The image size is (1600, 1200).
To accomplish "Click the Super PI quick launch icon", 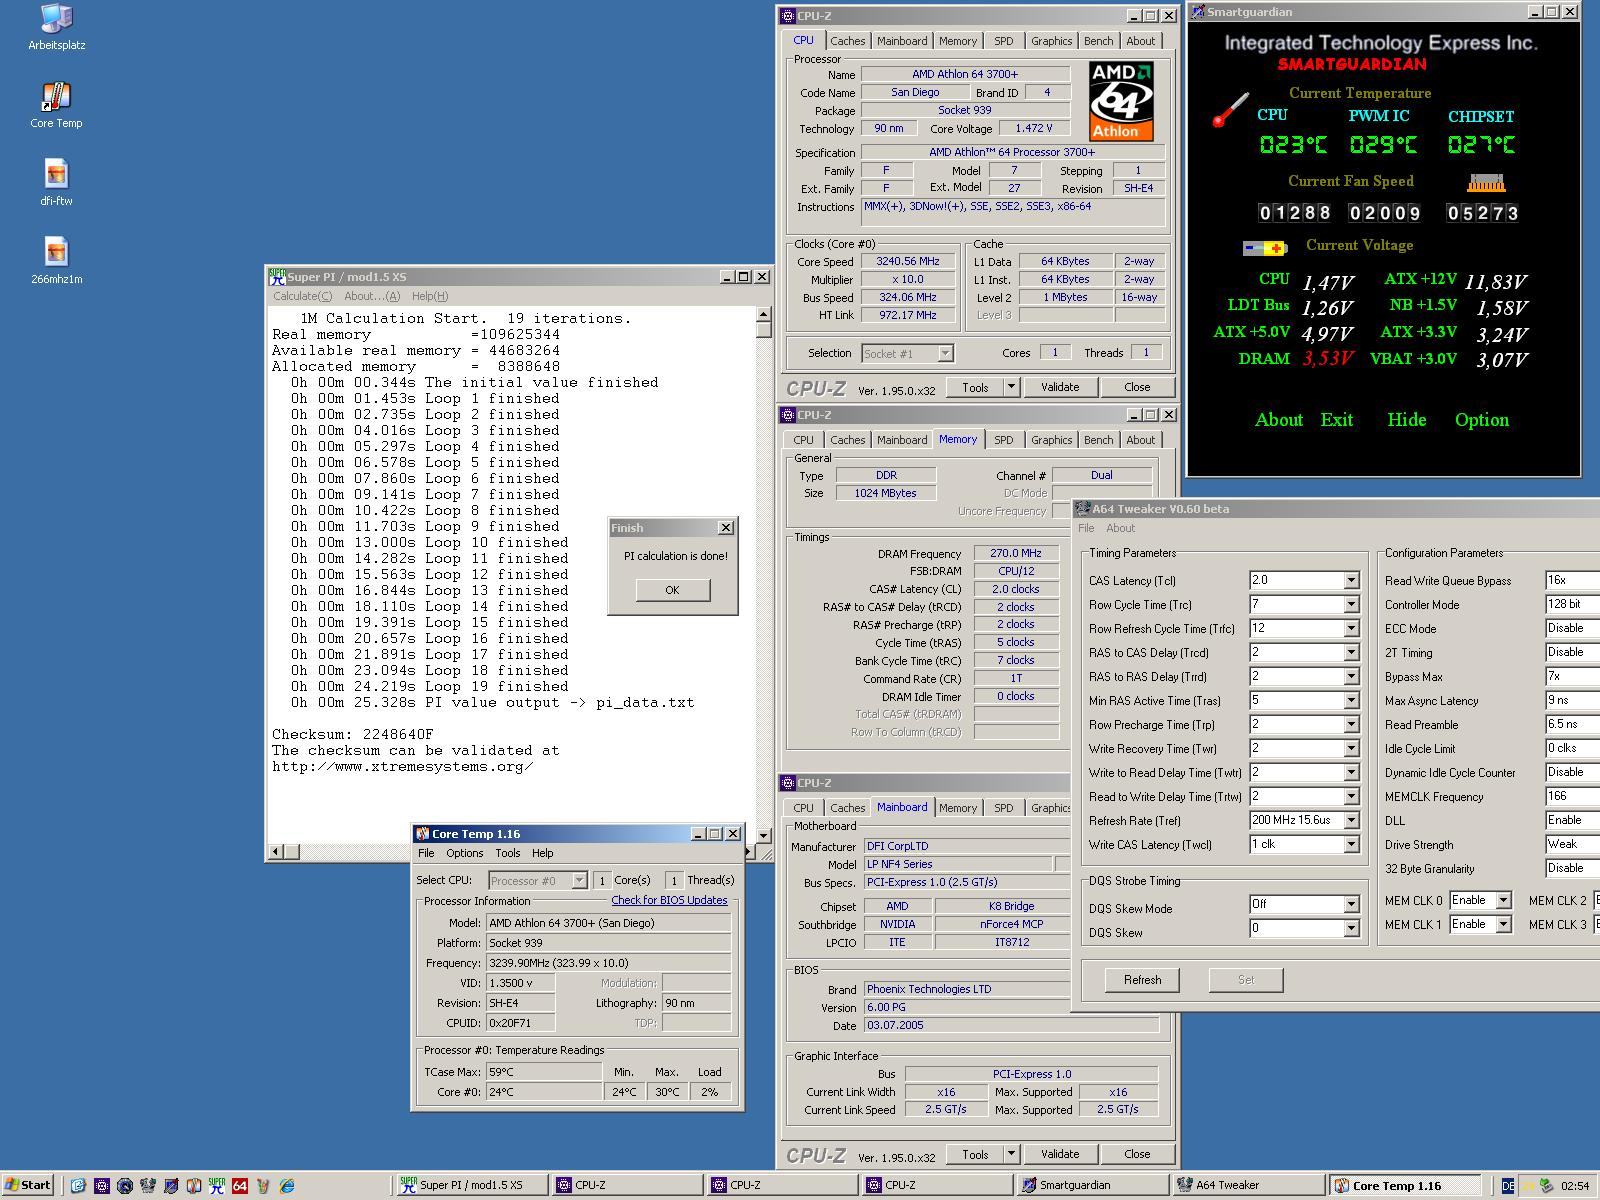I will pyautogui.click(x=217, y=1185).
